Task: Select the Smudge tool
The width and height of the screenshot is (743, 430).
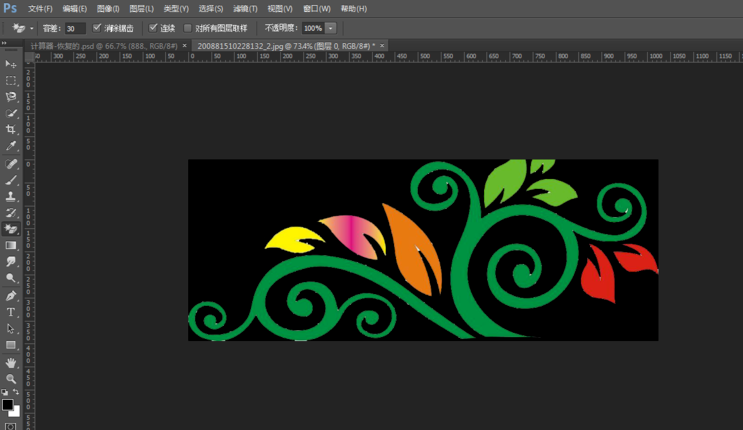Action: point(10,262)
